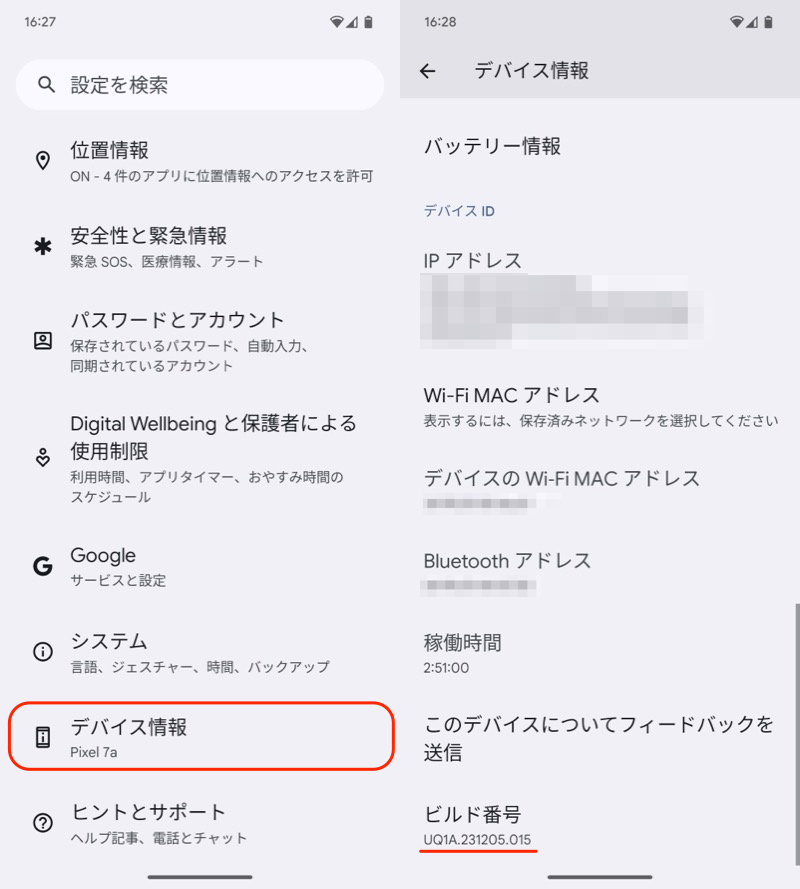Click the パスワードとアカウント account icon

pyautogui.click(x=43, y=341)
